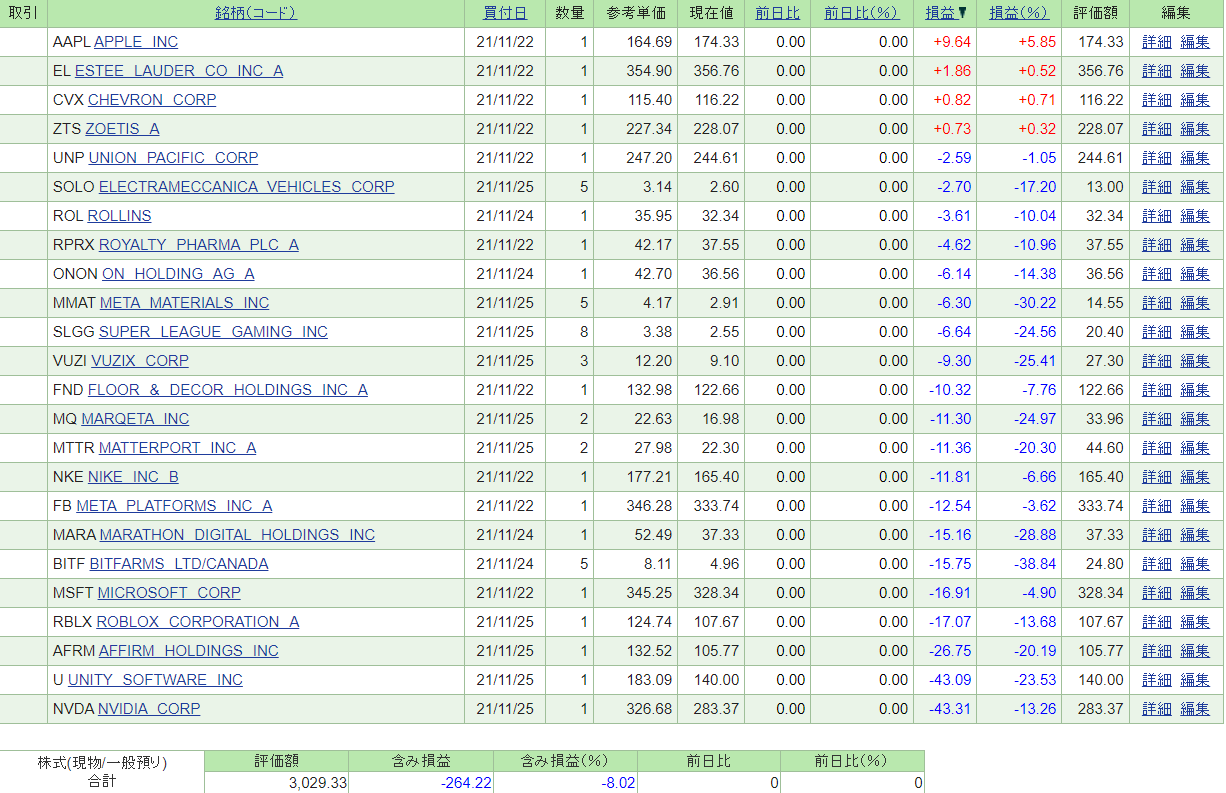Image resolution: width=1226 pixels, height=793 pixels.
Task: Click 編集 in the BITF row
Action: pyautogui.click(x=1195, y=564)
